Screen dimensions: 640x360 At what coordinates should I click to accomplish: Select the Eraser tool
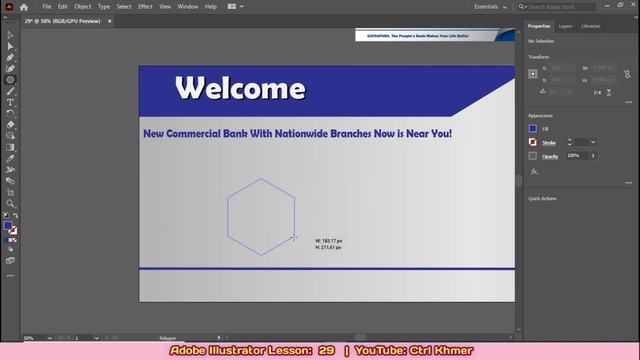coord(10,125)
